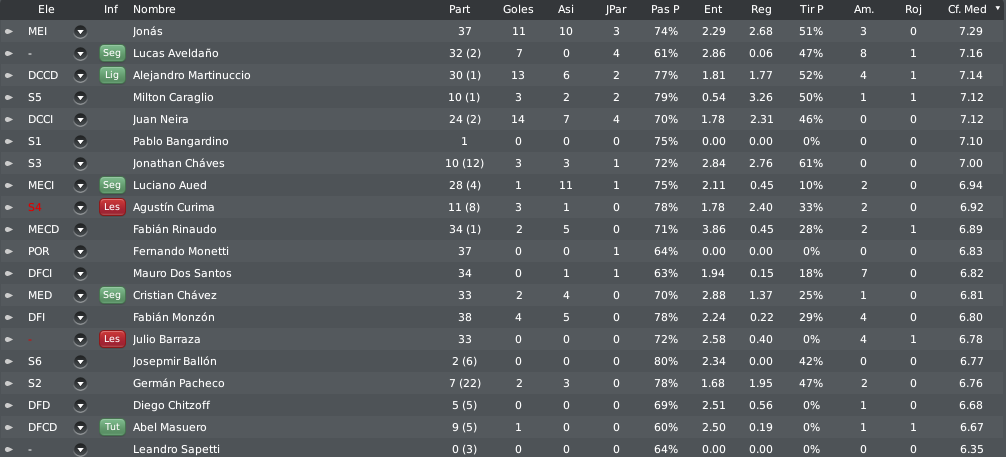Open position dropdown for Milton Caraglio
1006x457 pixels.
click(80, 98)
